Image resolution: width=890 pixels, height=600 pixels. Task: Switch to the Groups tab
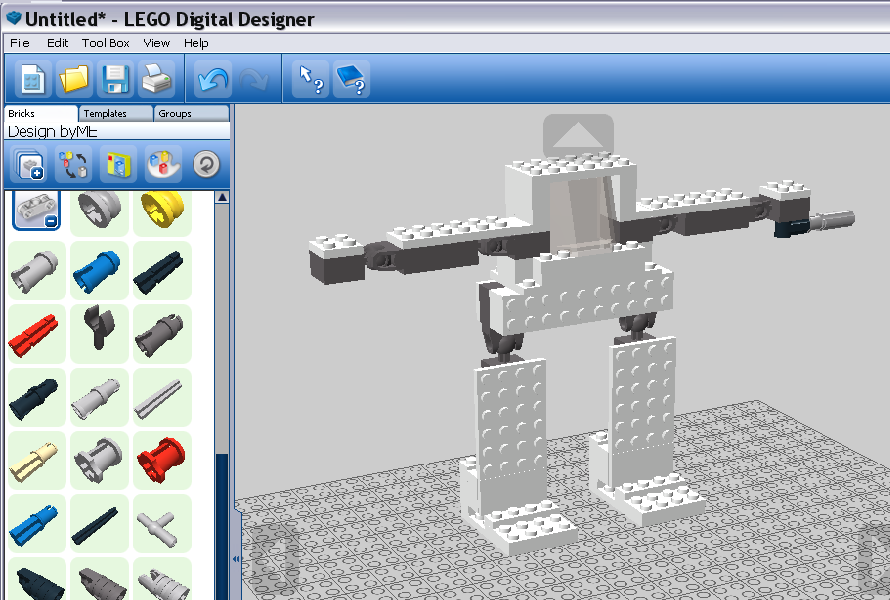pos(191,114)
